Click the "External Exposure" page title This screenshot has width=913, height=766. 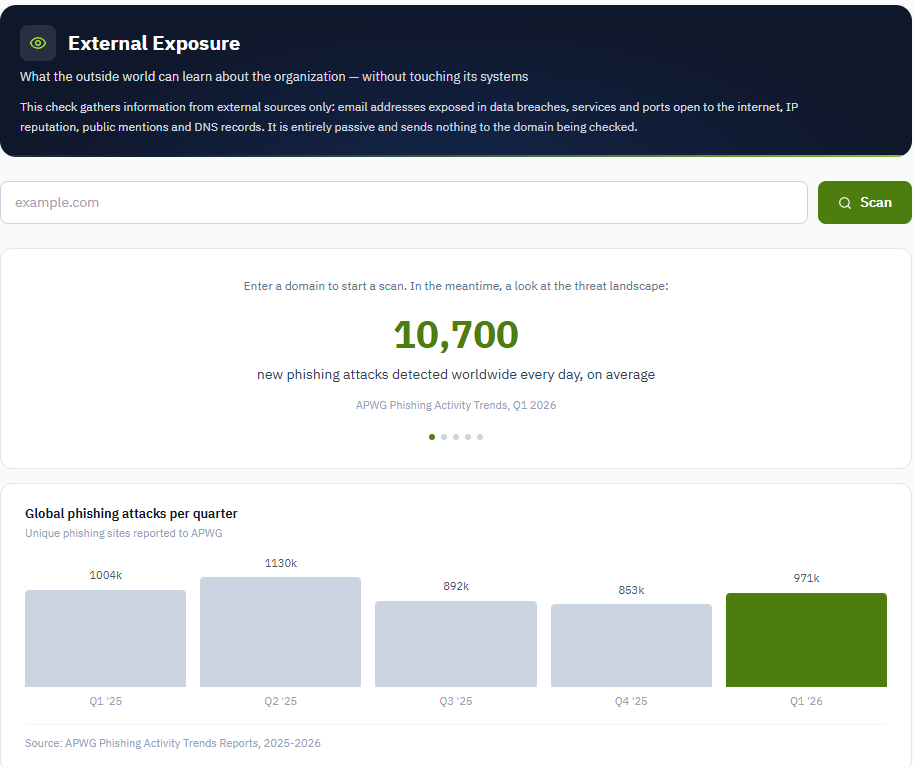[154, 43]
